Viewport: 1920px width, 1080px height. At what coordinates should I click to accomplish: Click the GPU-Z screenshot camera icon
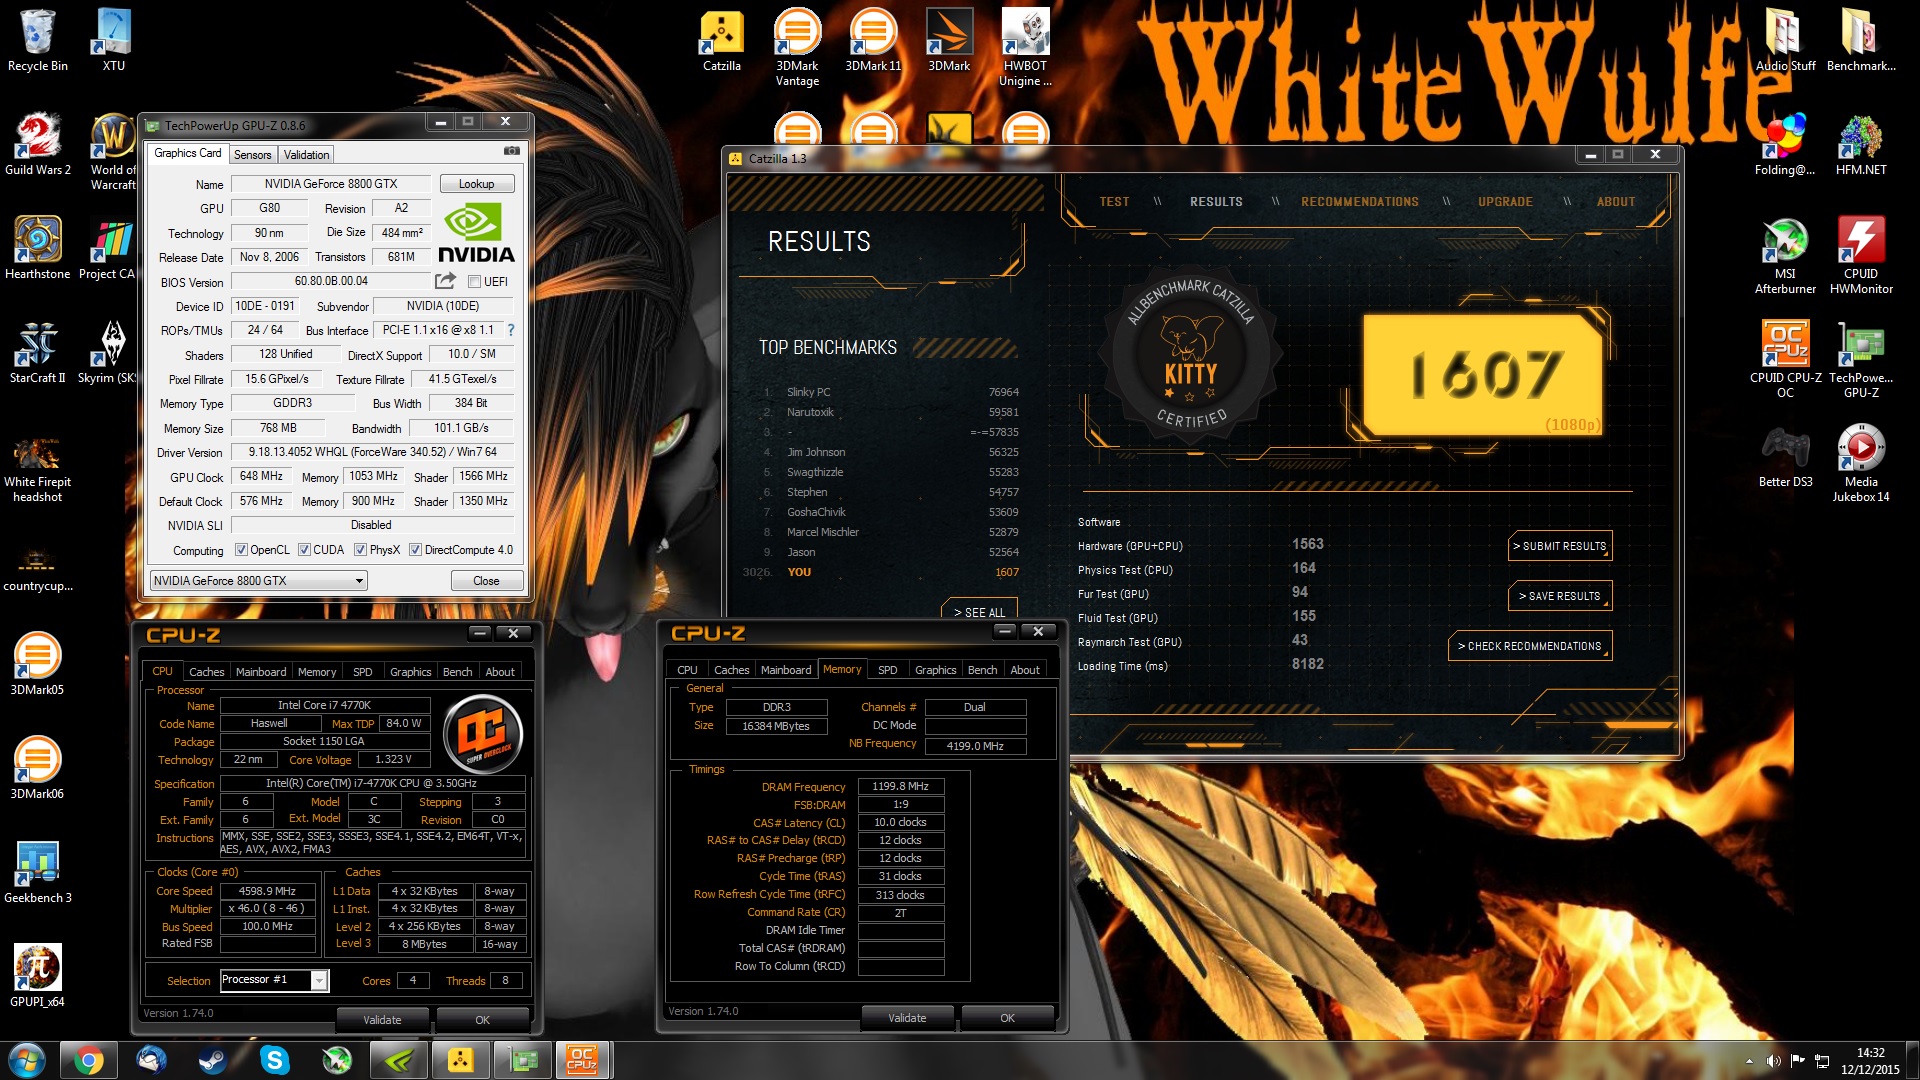pos(511,151)
